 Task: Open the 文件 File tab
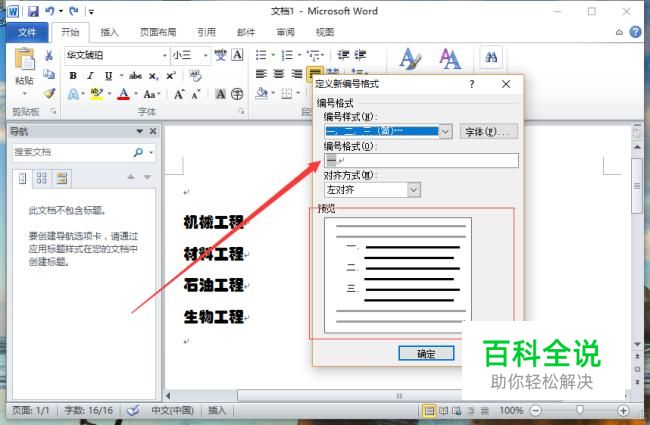point(27,32)
